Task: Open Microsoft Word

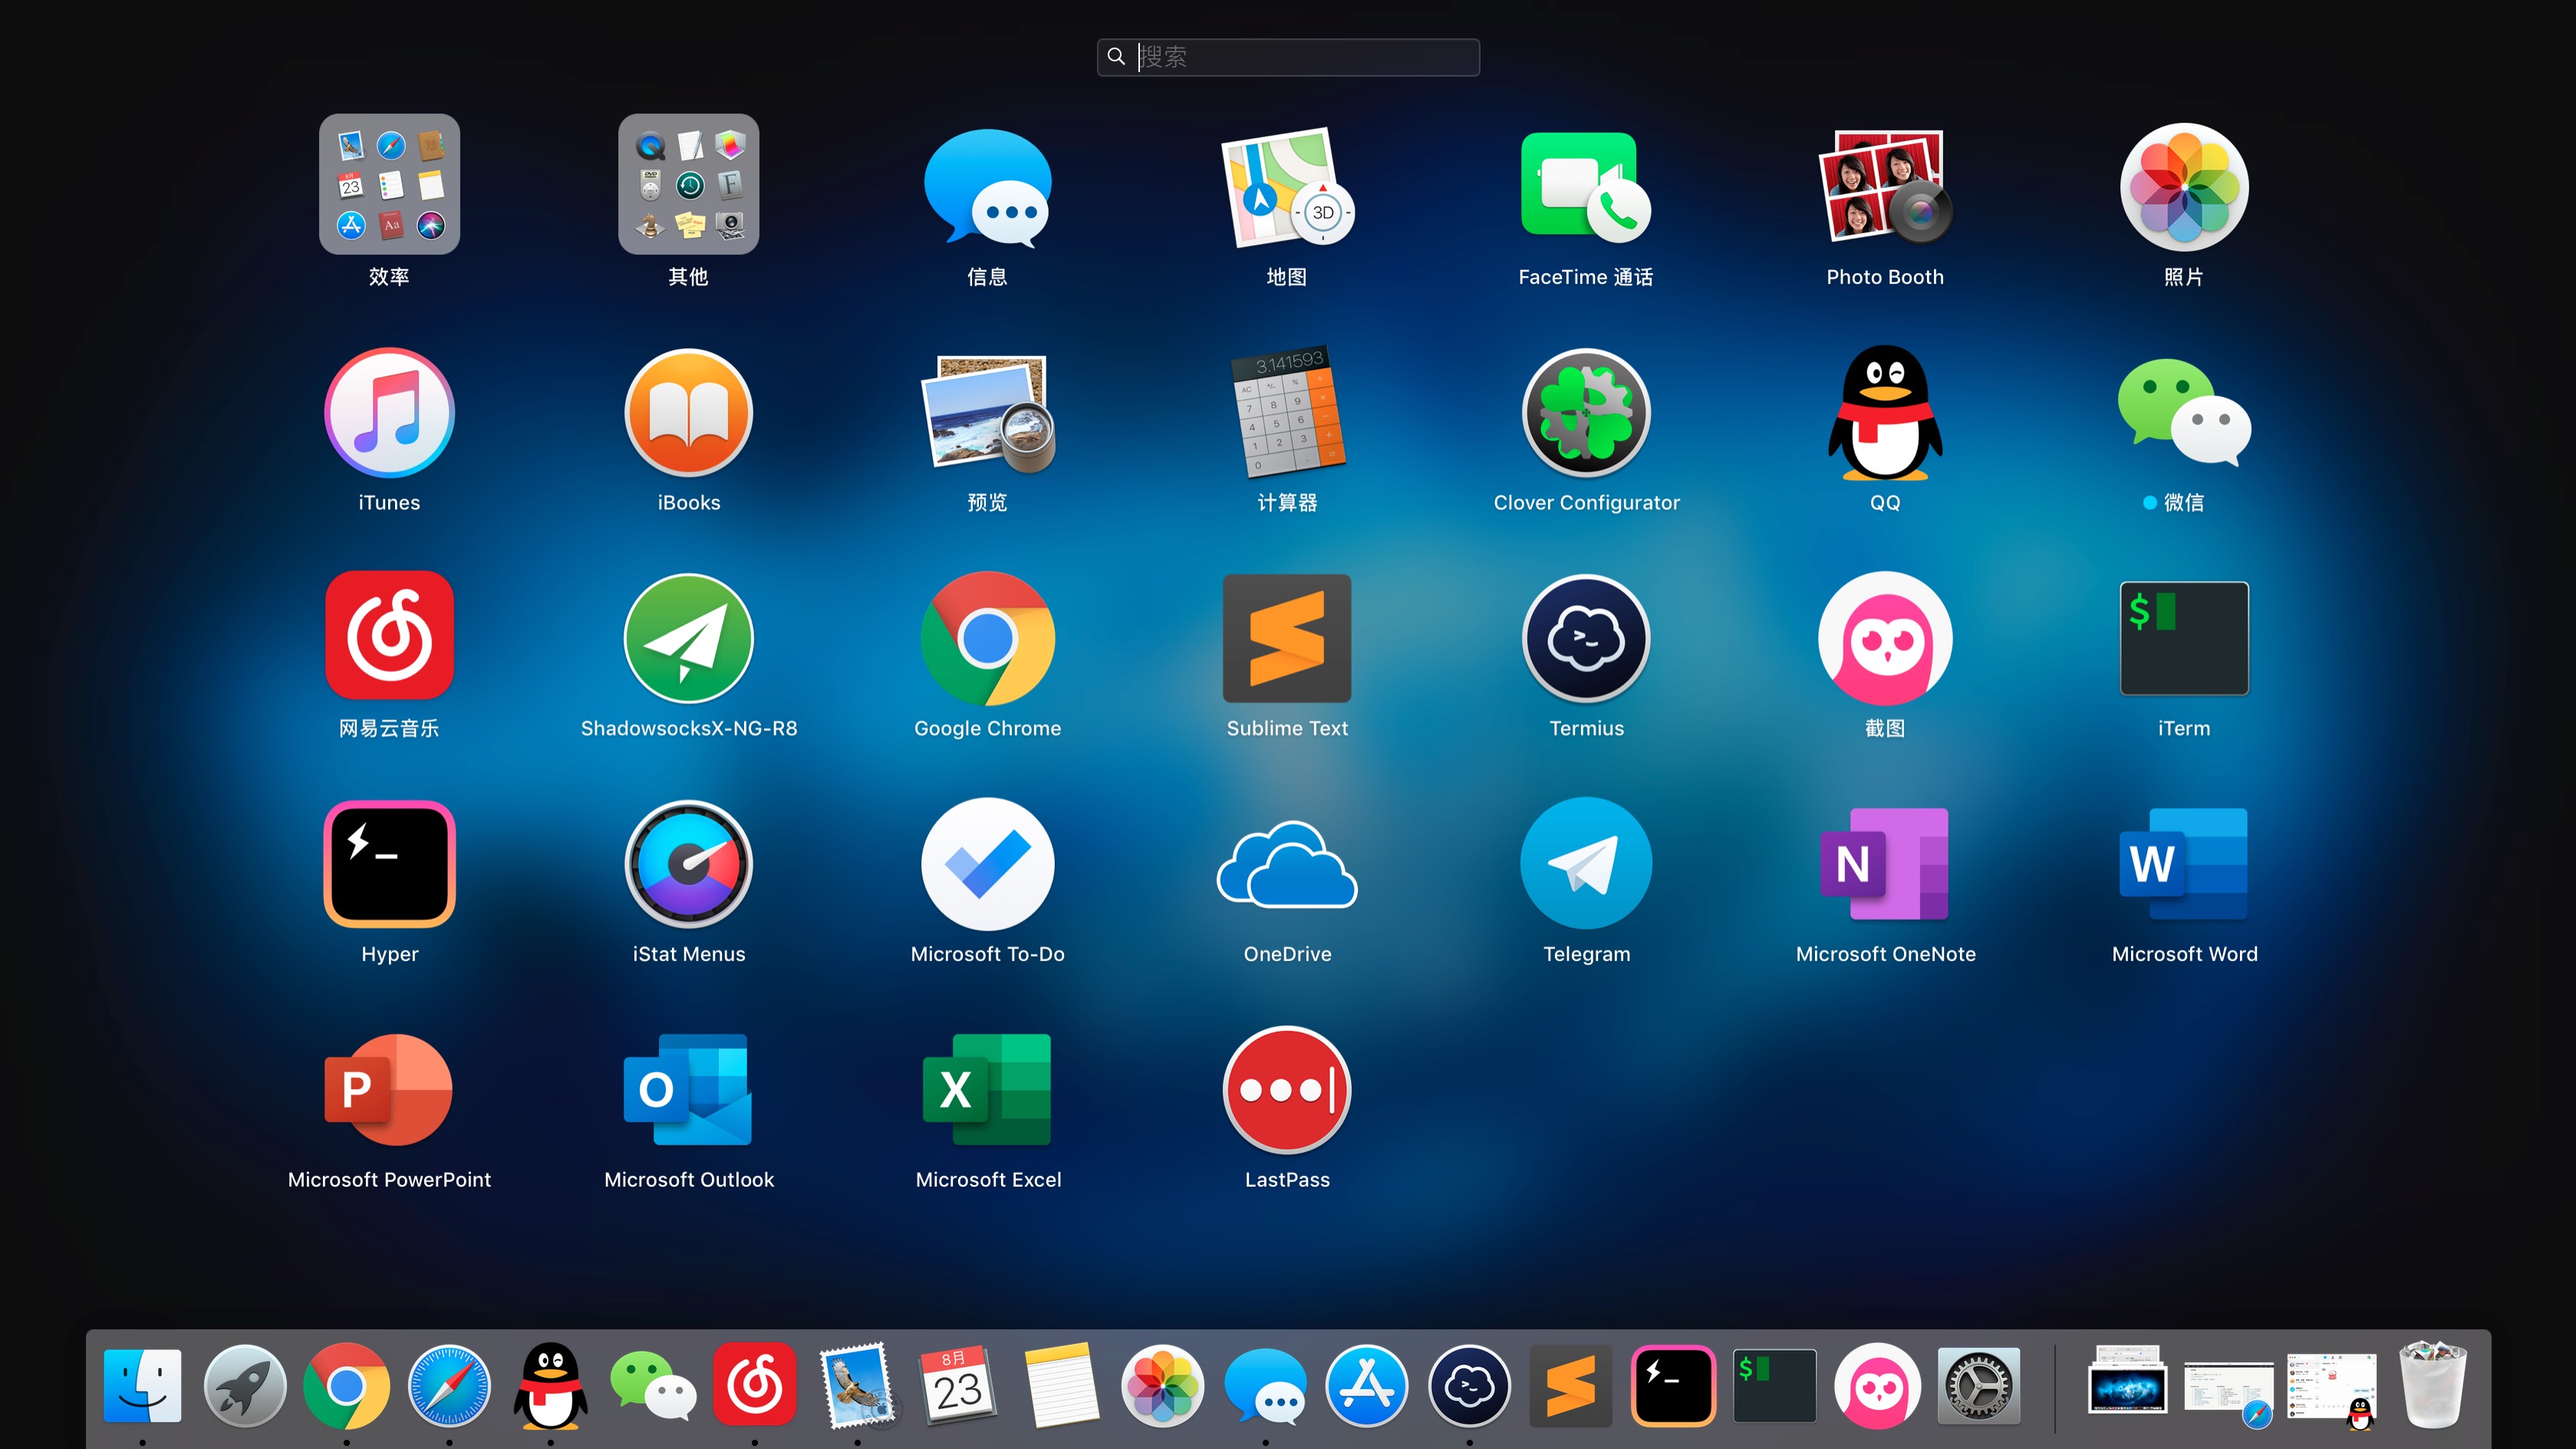Action: coord(2184,863)
